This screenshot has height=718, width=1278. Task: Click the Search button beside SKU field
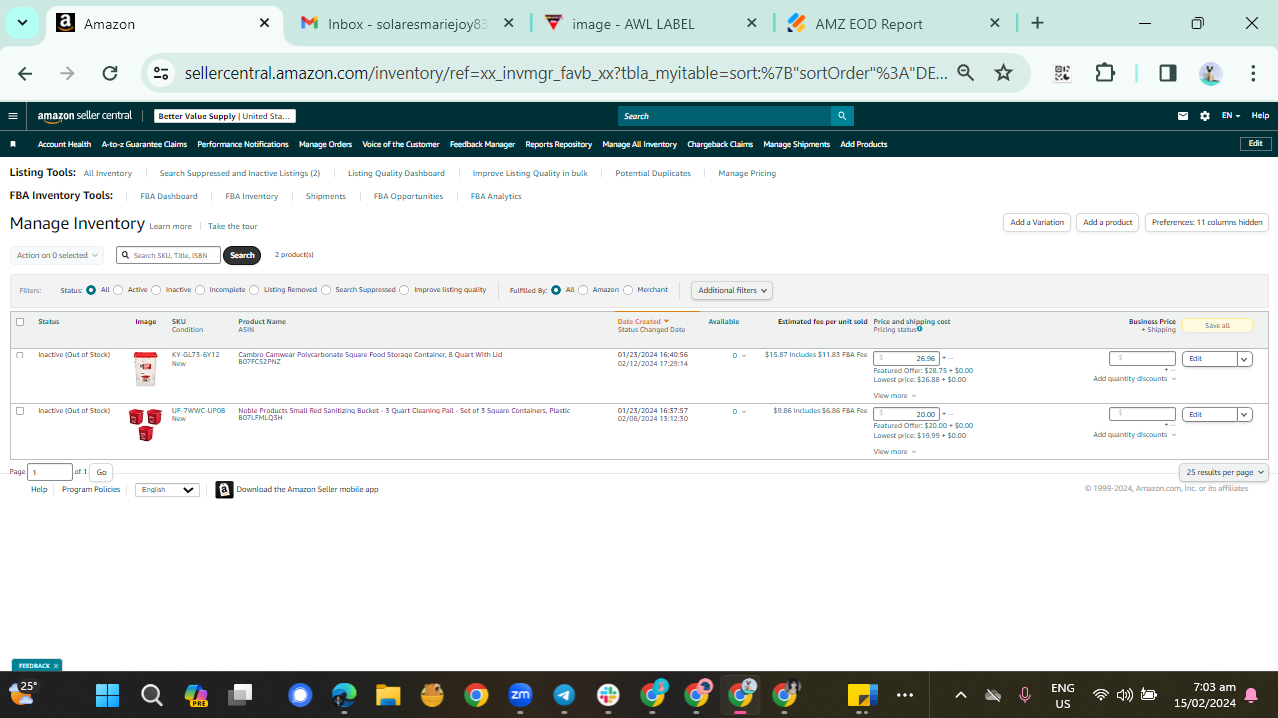[x=242, y=255]
